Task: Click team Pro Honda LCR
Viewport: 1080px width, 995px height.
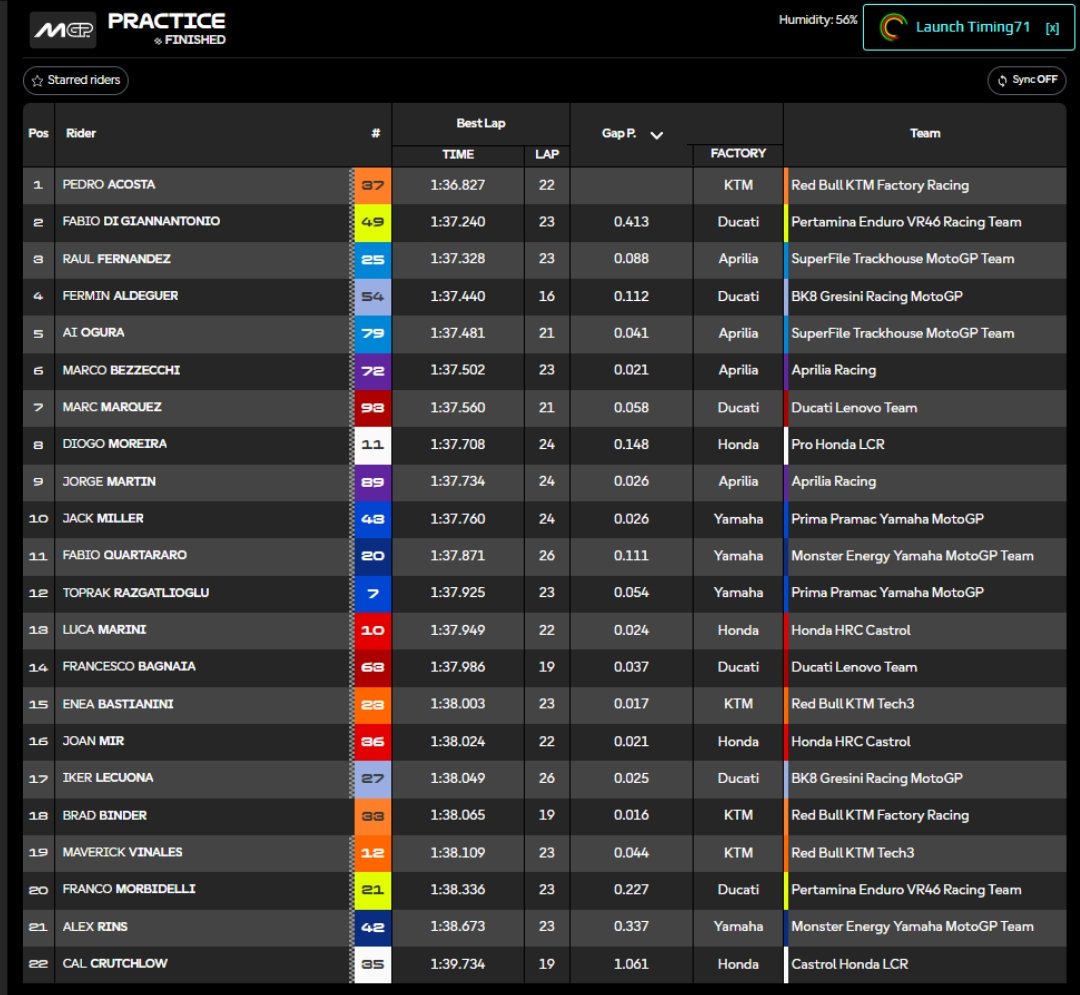Action: pyautogui.click(x=838, y=444)
